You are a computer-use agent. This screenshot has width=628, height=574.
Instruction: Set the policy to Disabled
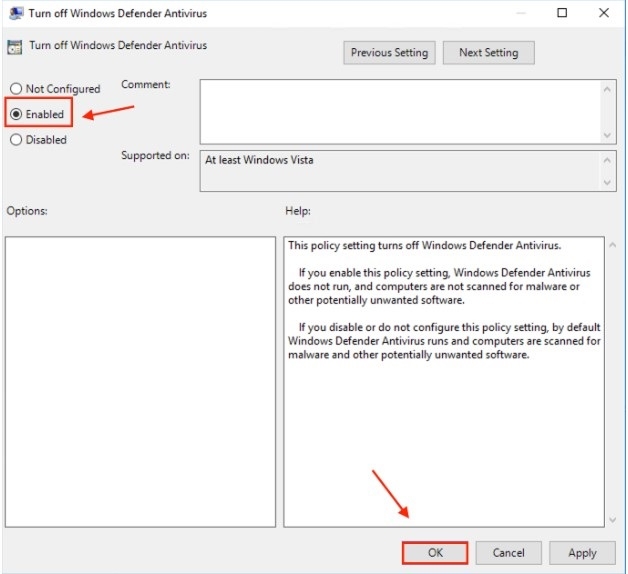(16, 140)
